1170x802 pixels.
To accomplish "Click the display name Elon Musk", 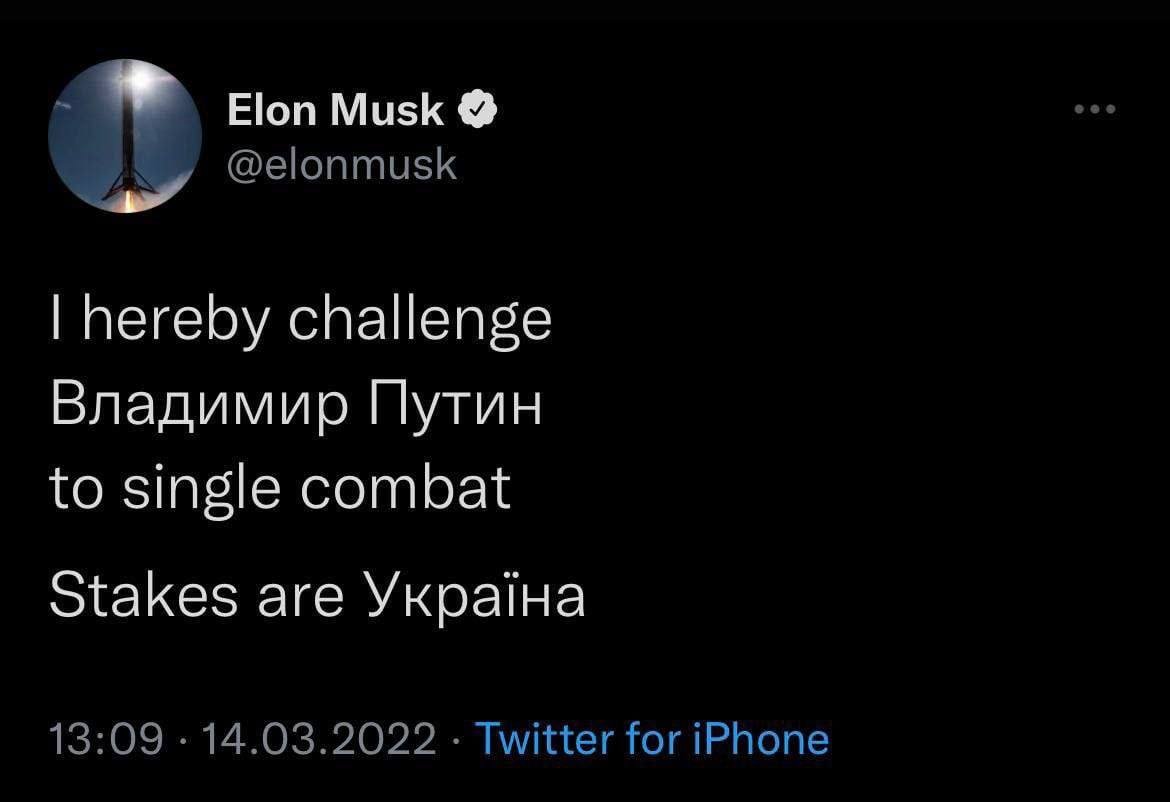I will pyautogui.click(x=336, y=110).
